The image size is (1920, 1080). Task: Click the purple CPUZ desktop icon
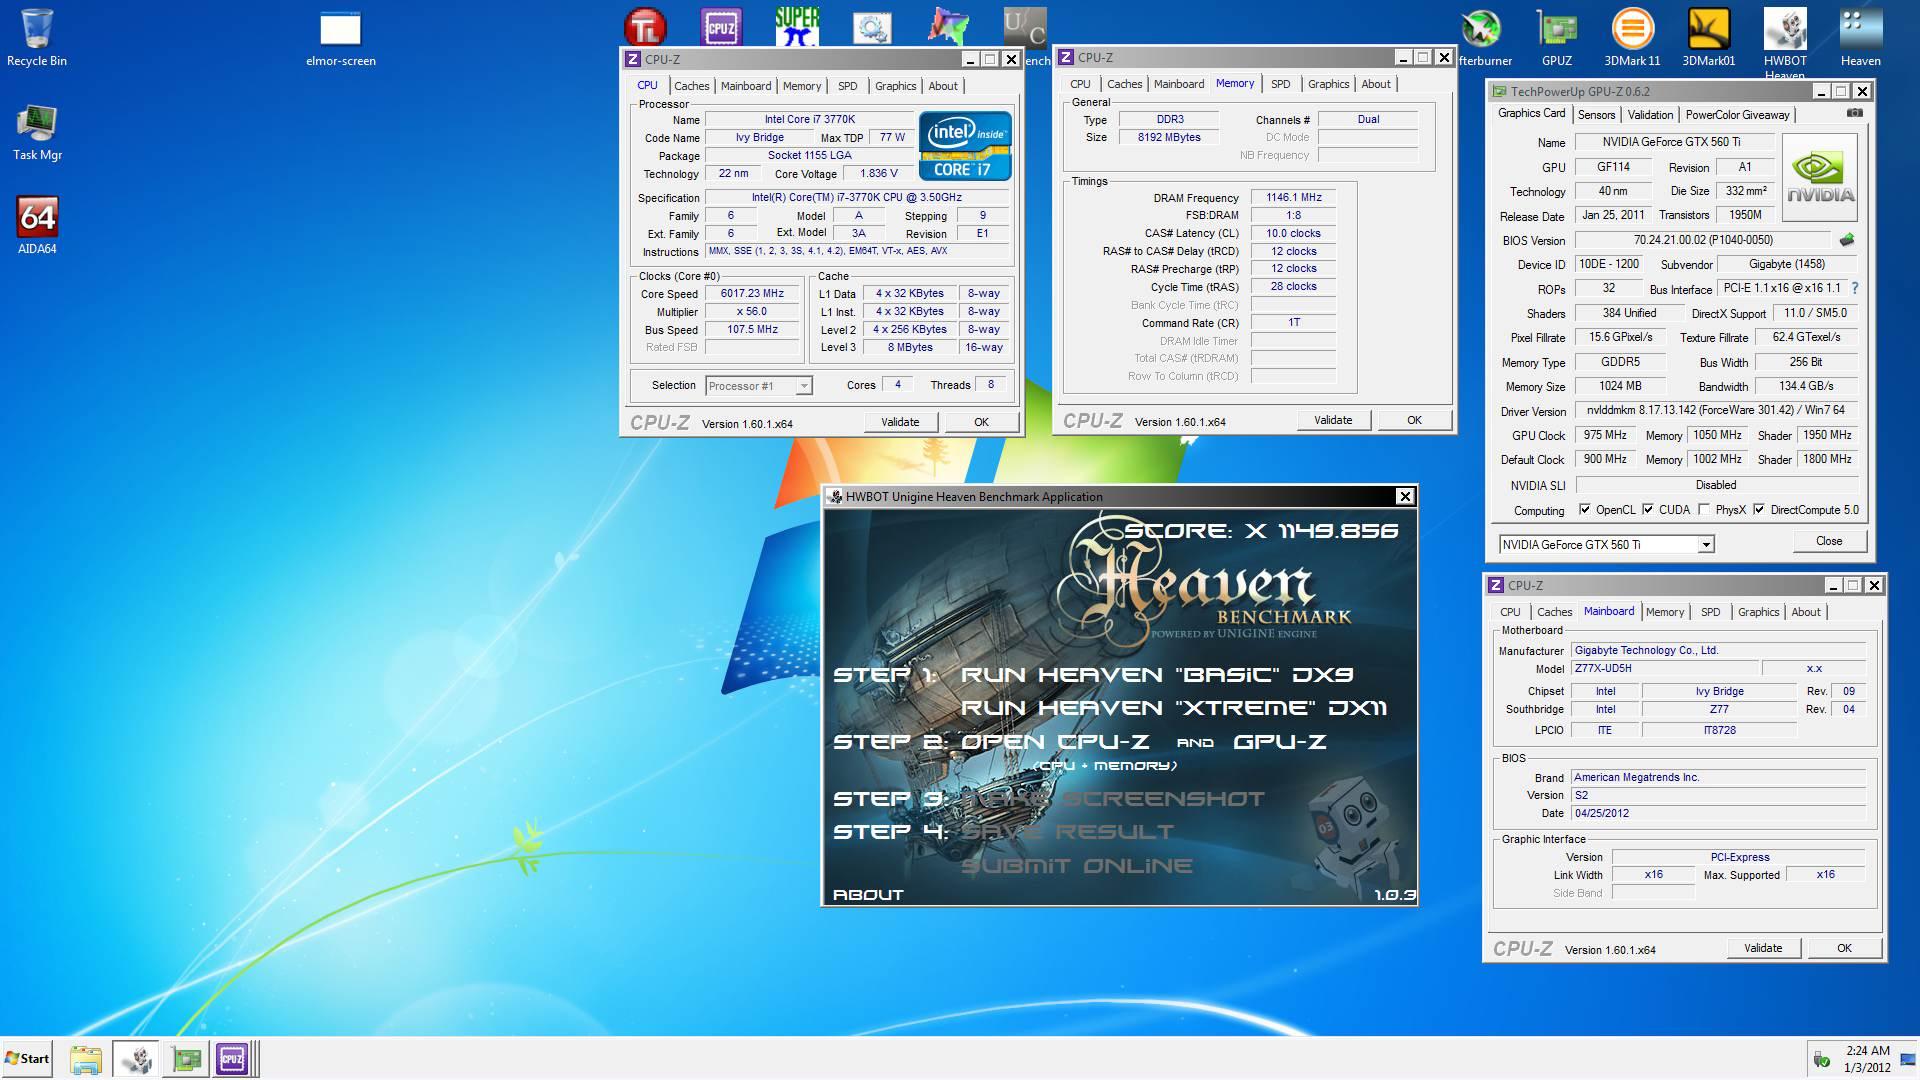[721, 27]
